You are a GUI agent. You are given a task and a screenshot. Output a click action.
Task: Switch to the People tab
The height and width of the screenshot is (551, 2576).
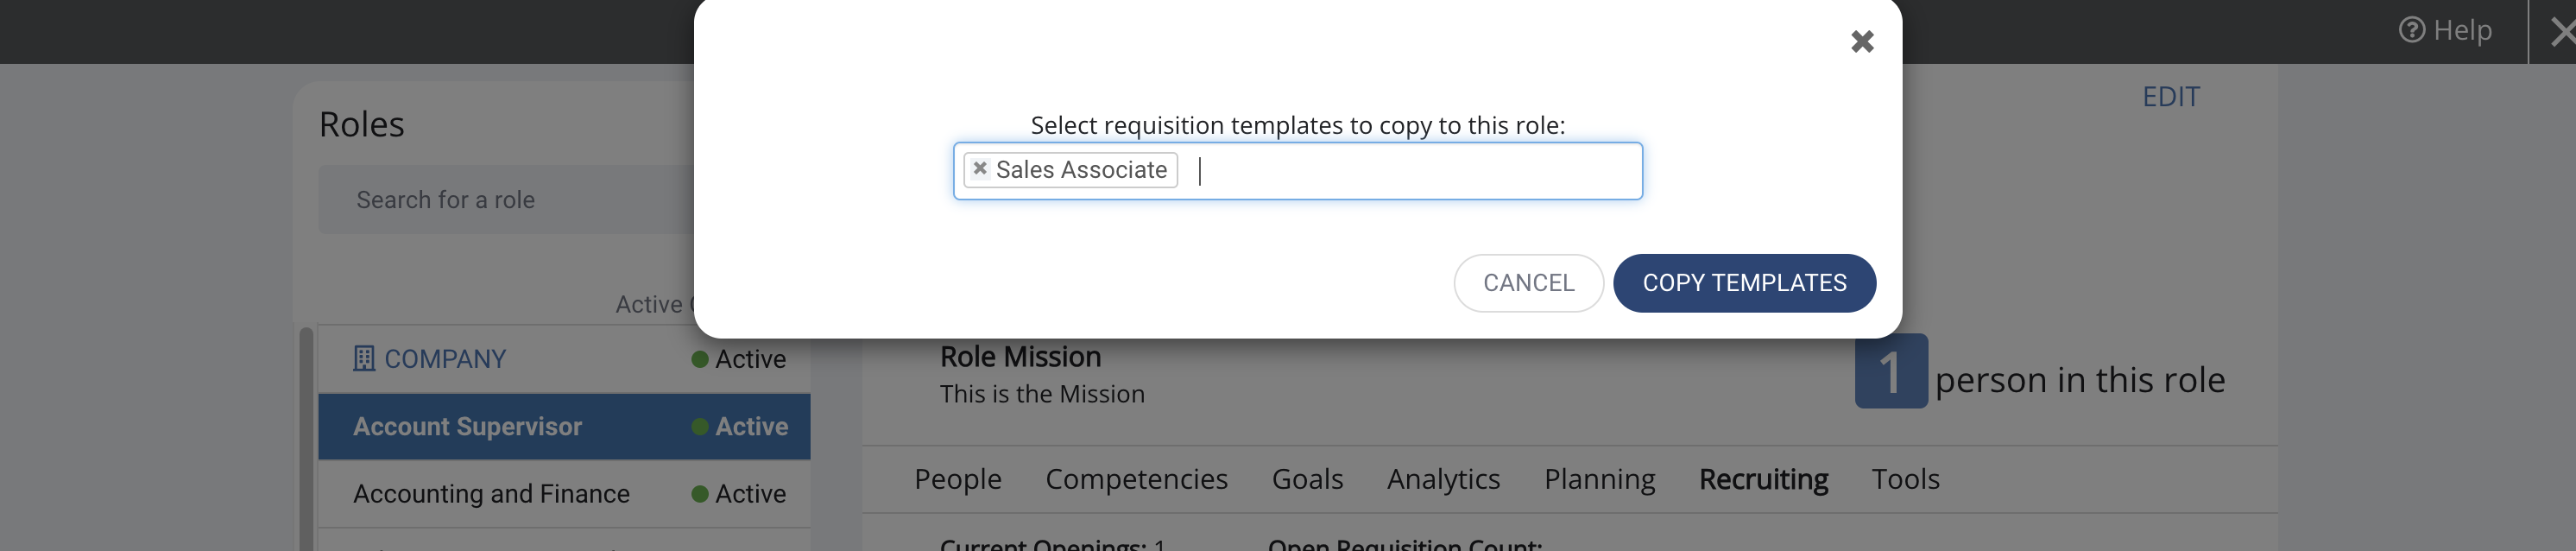point(957,479)
